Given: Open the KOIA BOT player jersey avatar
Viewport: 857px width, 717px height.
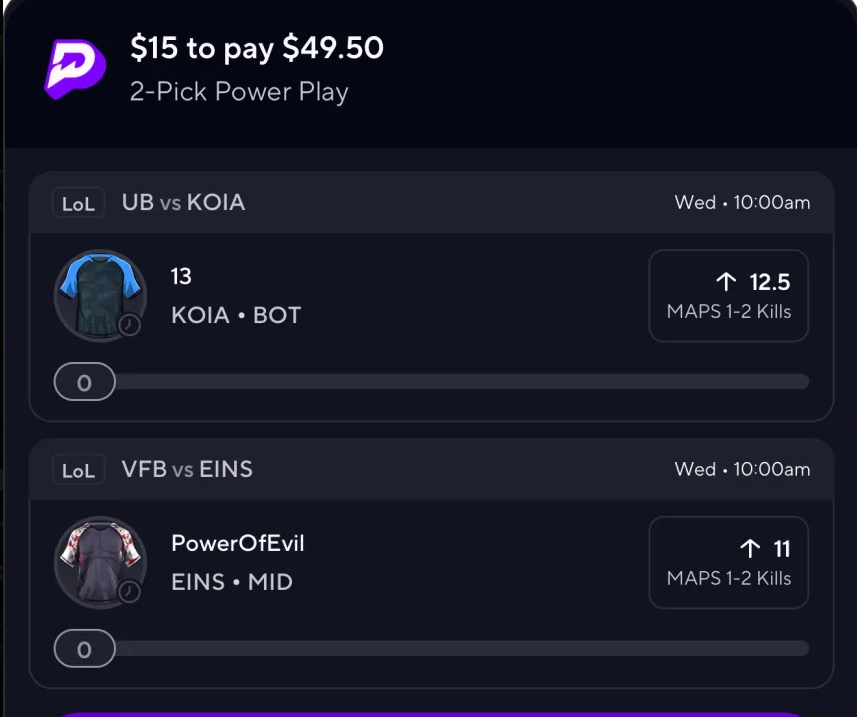Looking at the screenshot, I should [x=100, y=296].
